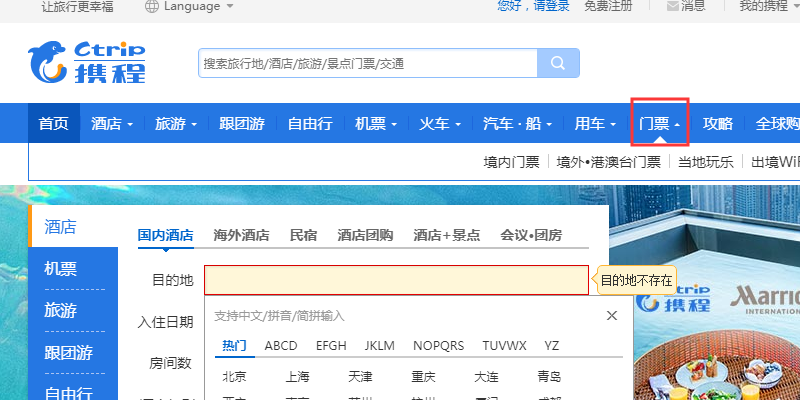The image size is (800, 400).
Task: Click the envelope 消息 icon
Action: click(672, 6)
